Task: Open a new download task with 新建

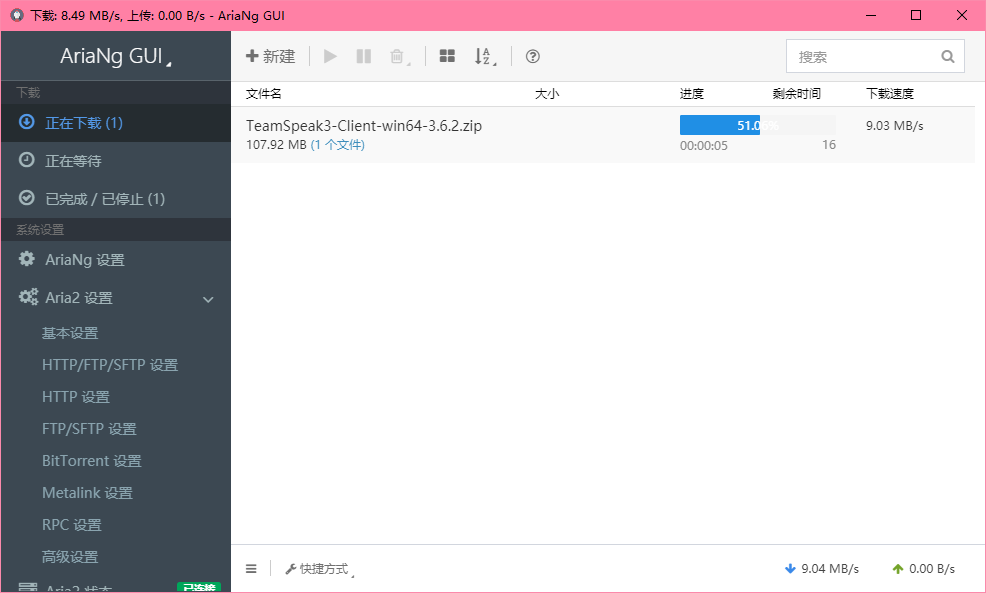Action: [x=269, y=56]
